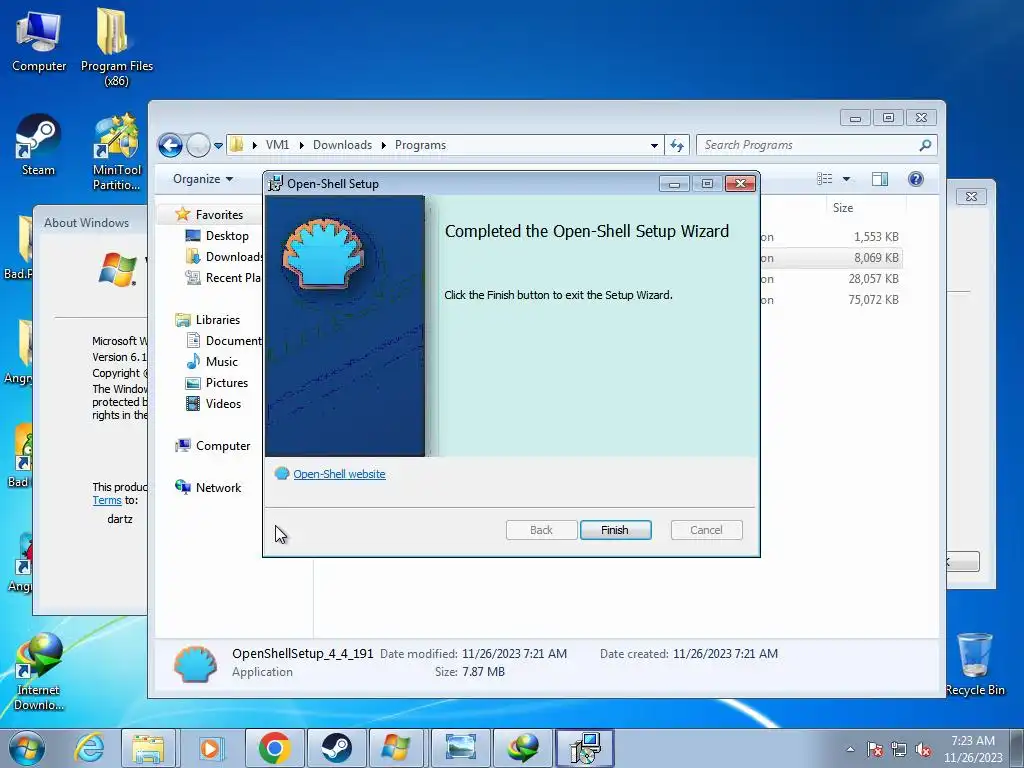Open the Organize menu
1024x768 pixels.
pyautogui.click(x=202, y=179)
